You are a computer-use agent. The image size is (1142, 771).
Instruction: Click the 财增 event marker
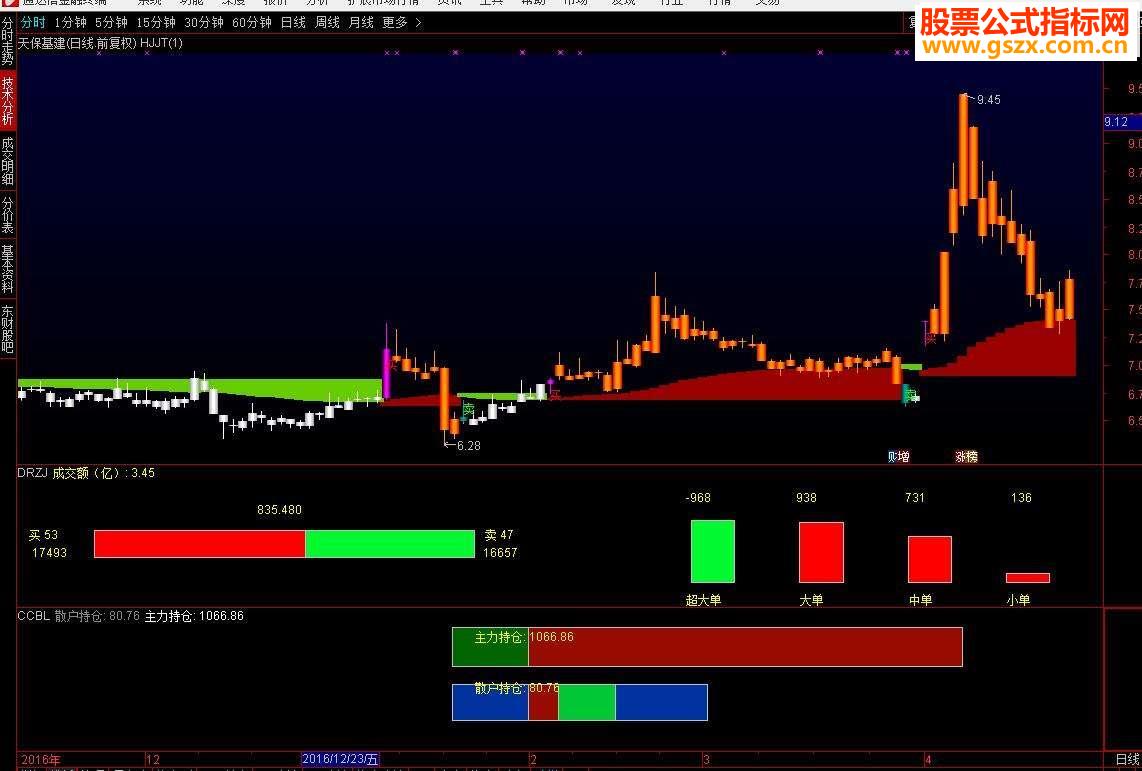tap(899, 456)
